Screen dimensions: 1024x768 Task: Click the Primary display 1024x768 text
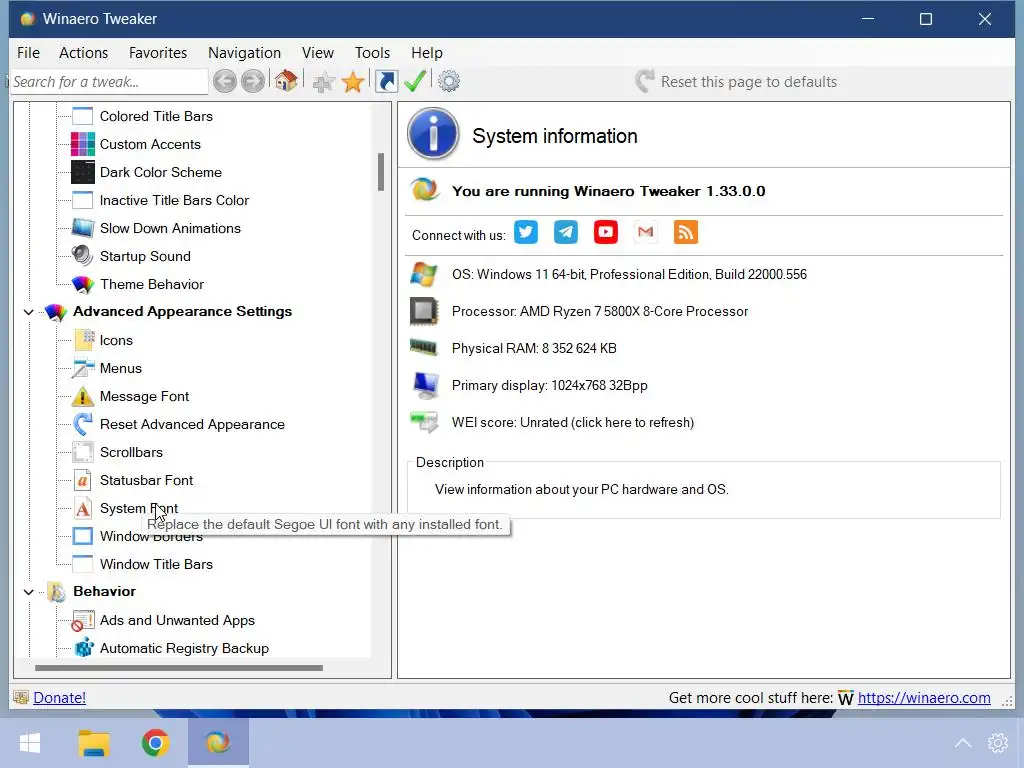coord(549,385)
